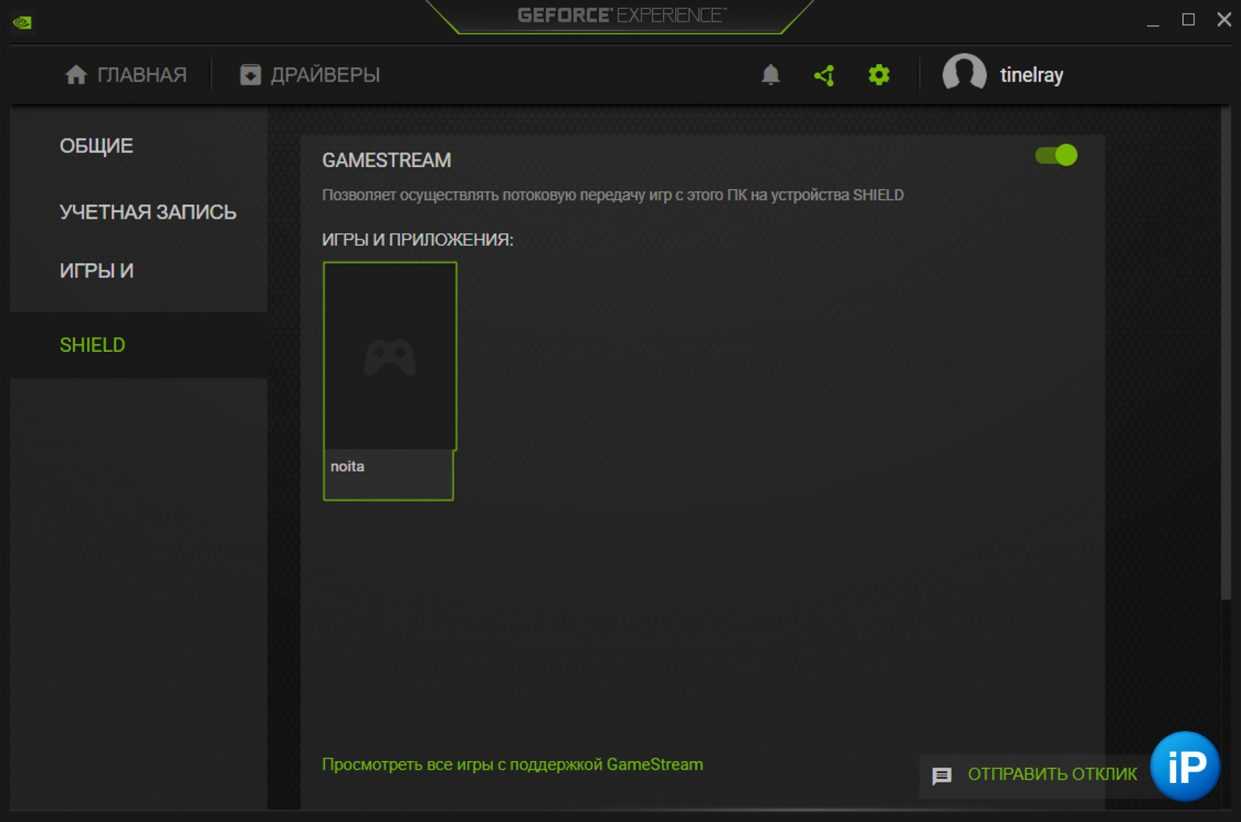1241x822 pixels.
Task: Open УЧЕТНАЯ ЗАПИСЬ settings section
Action: pos(148,212)
